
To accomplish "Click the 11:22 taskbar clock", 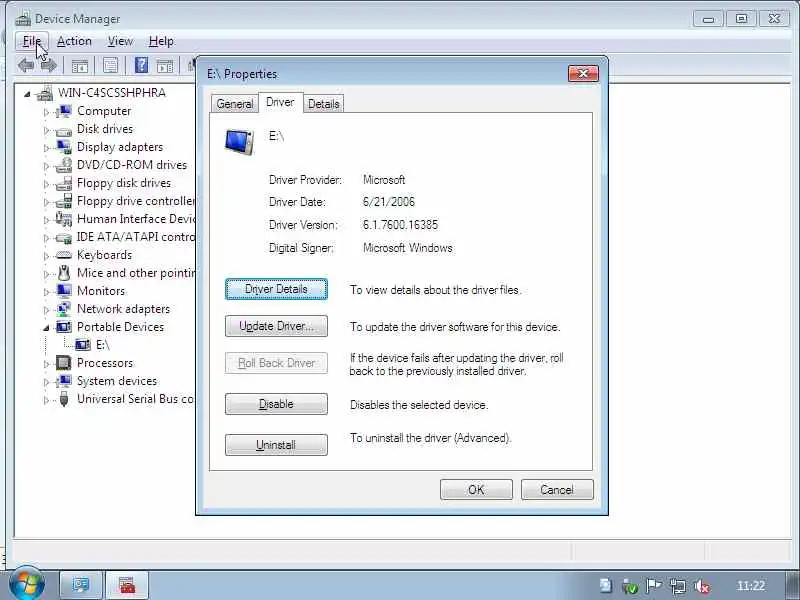I will coord(751,586).
